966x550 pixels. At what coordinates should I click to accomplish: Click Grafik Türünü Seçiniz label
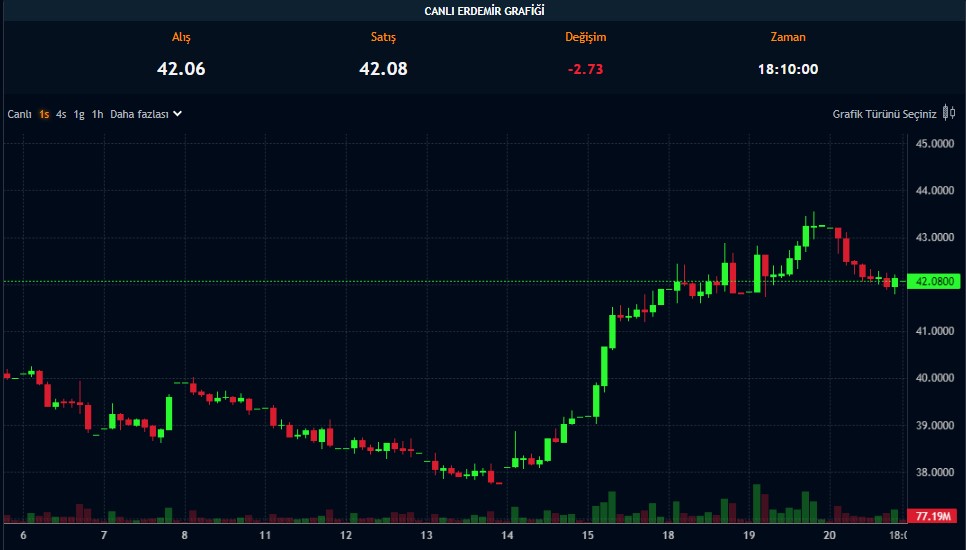point(884,114)
